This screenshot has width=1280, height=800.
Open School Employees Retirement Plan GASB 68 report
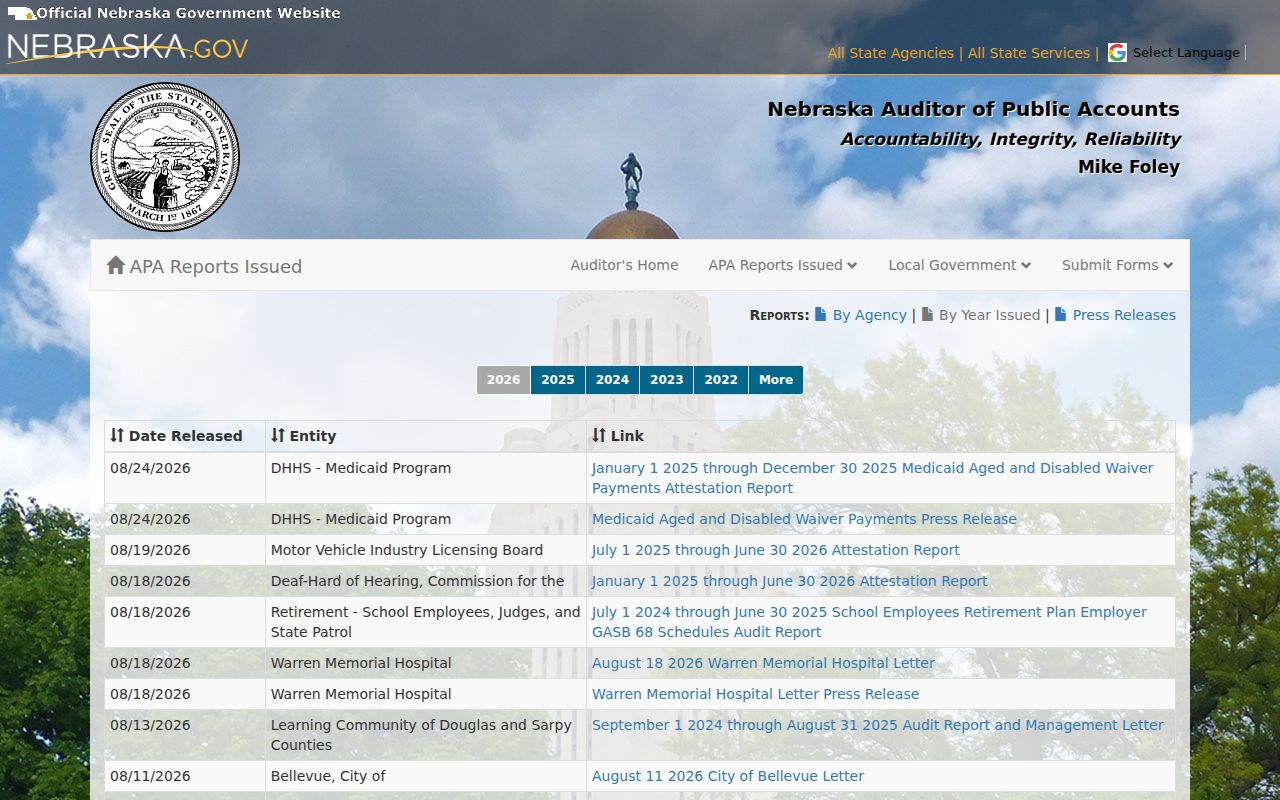pos(870,622)
